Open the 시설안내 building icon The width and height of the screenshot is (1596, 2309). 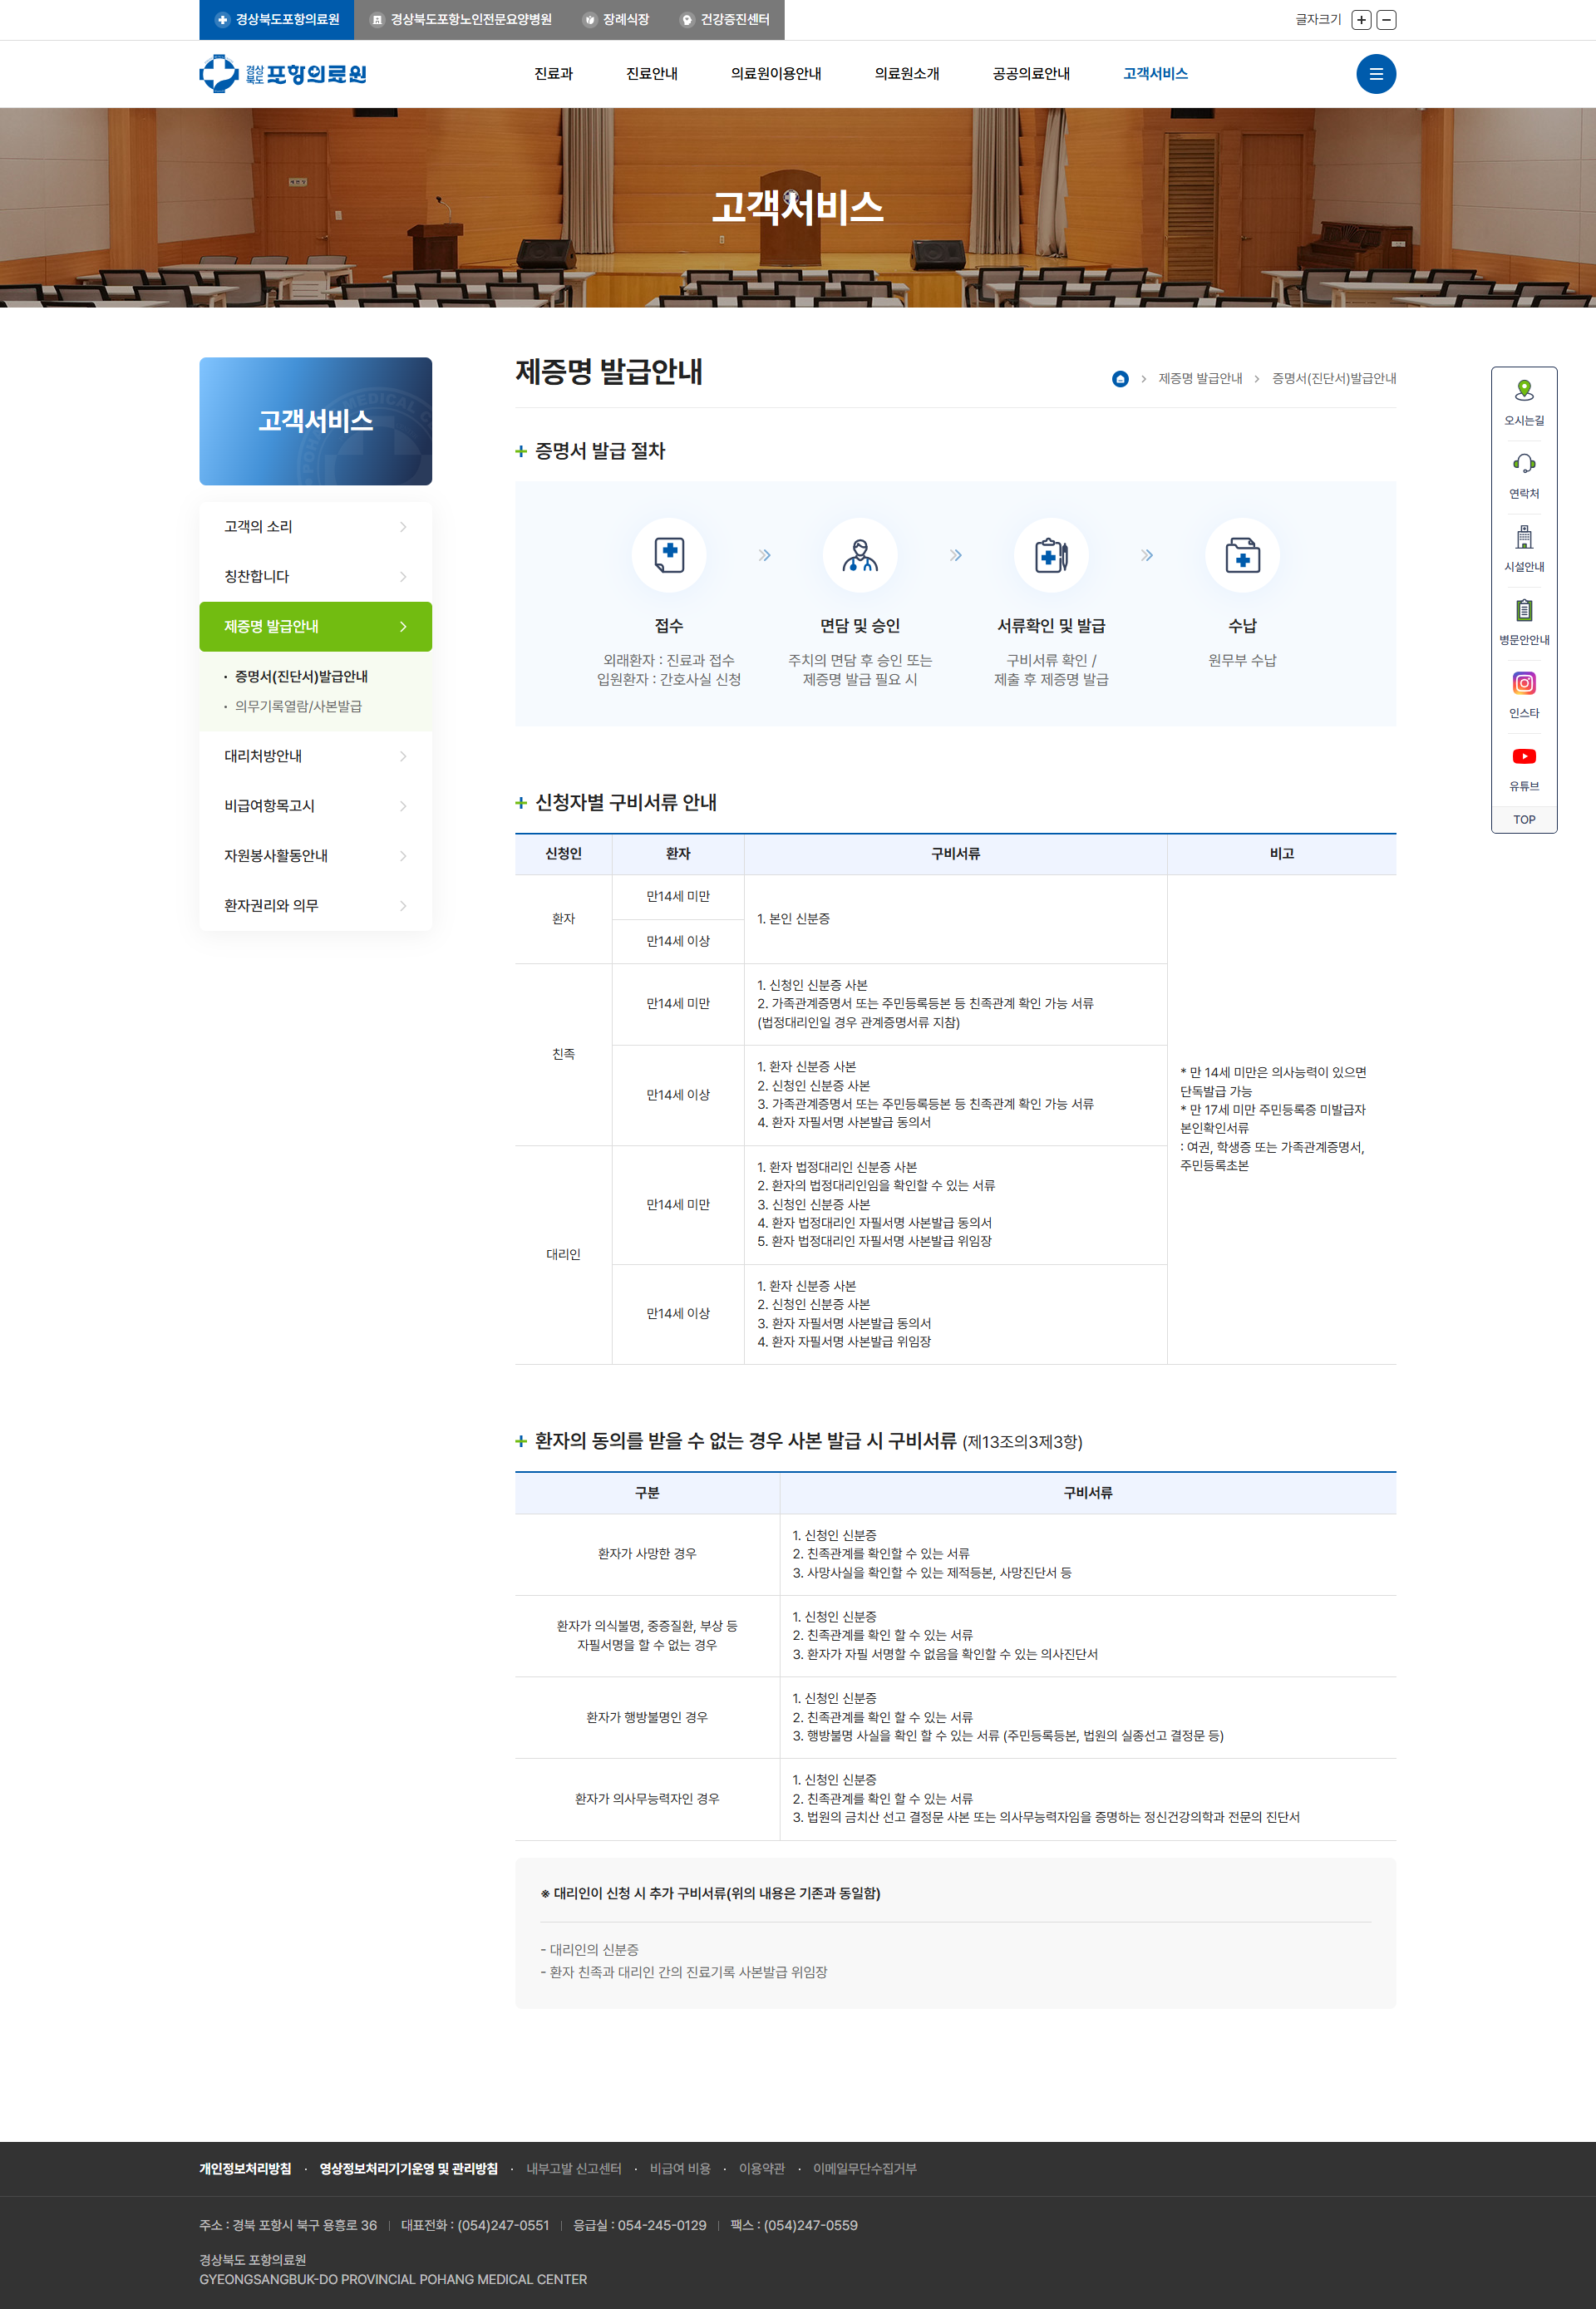coord(1523,537)
